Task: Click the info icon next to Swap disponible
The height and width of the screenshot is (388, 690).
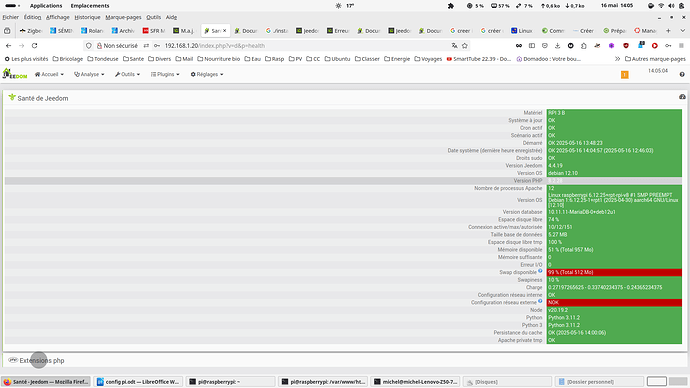Action: coord(540,271)
